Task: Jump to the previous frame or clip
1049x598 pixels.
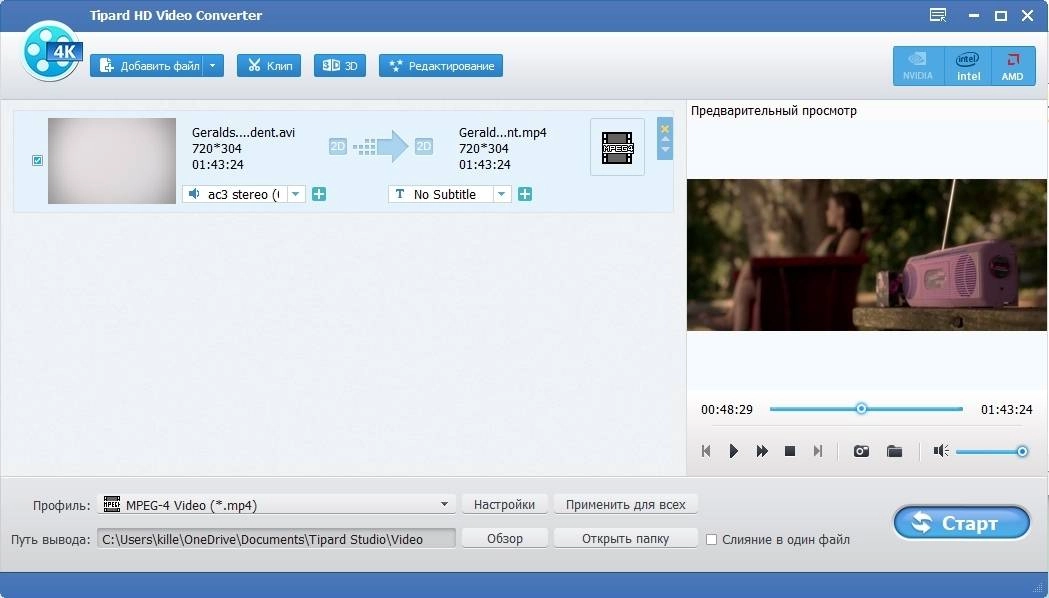Action: point(706,451)
